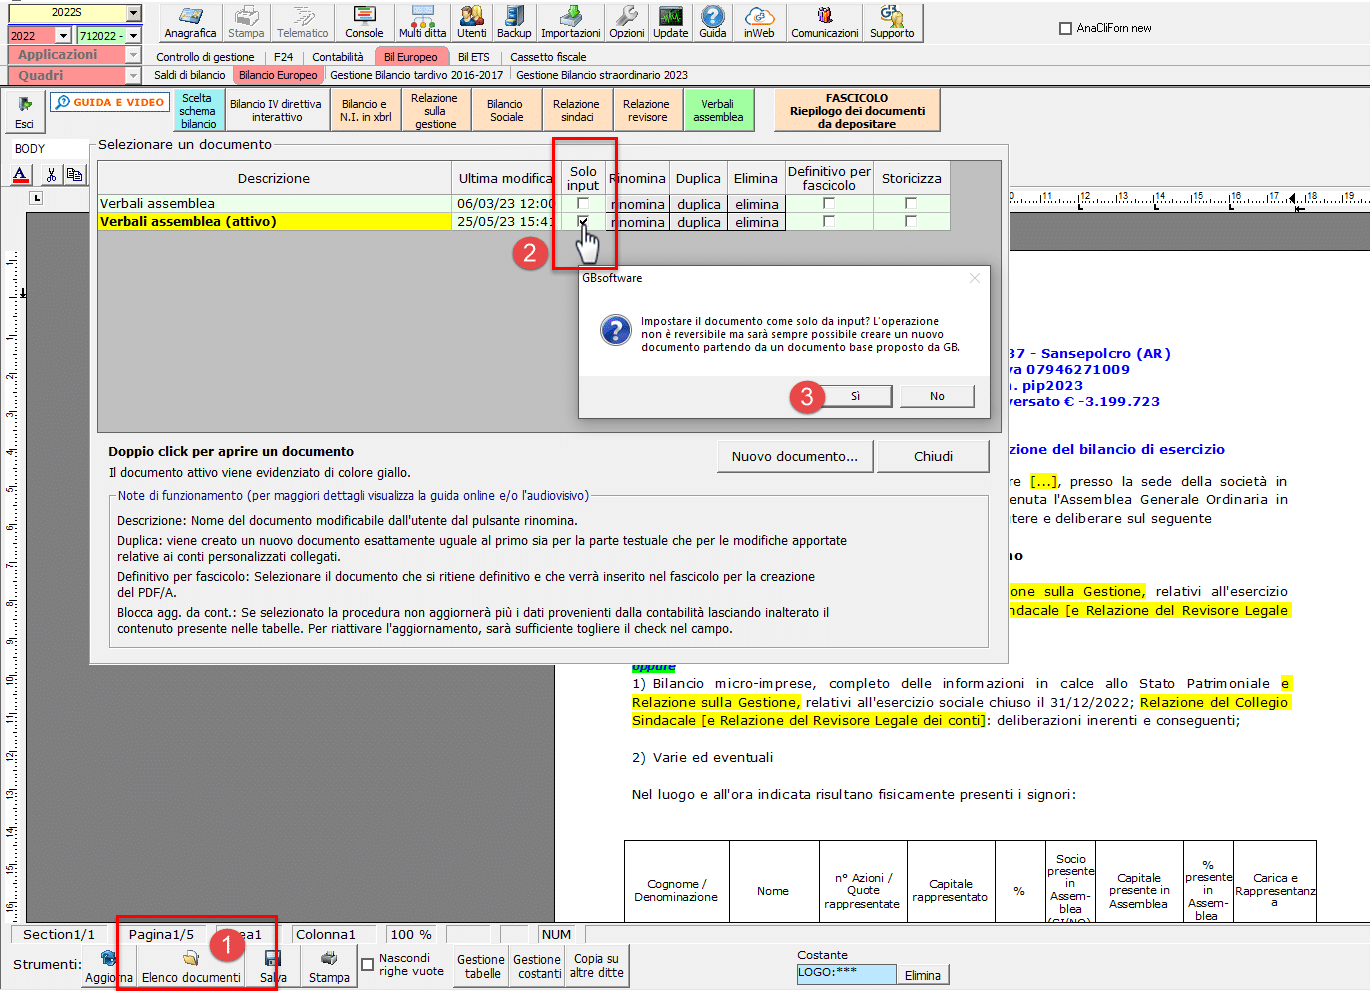Open Elenco documenti in Strumenti bar
1370x991 pixels.
point(191,966)
